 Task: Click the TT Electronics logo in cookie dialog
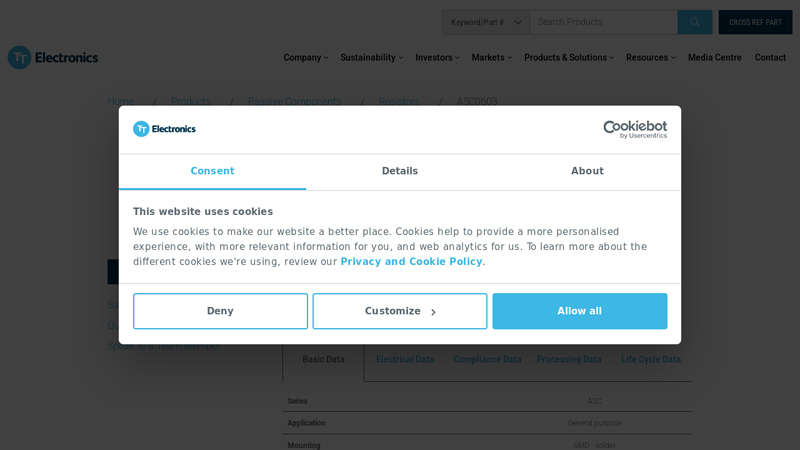point(165,129)
